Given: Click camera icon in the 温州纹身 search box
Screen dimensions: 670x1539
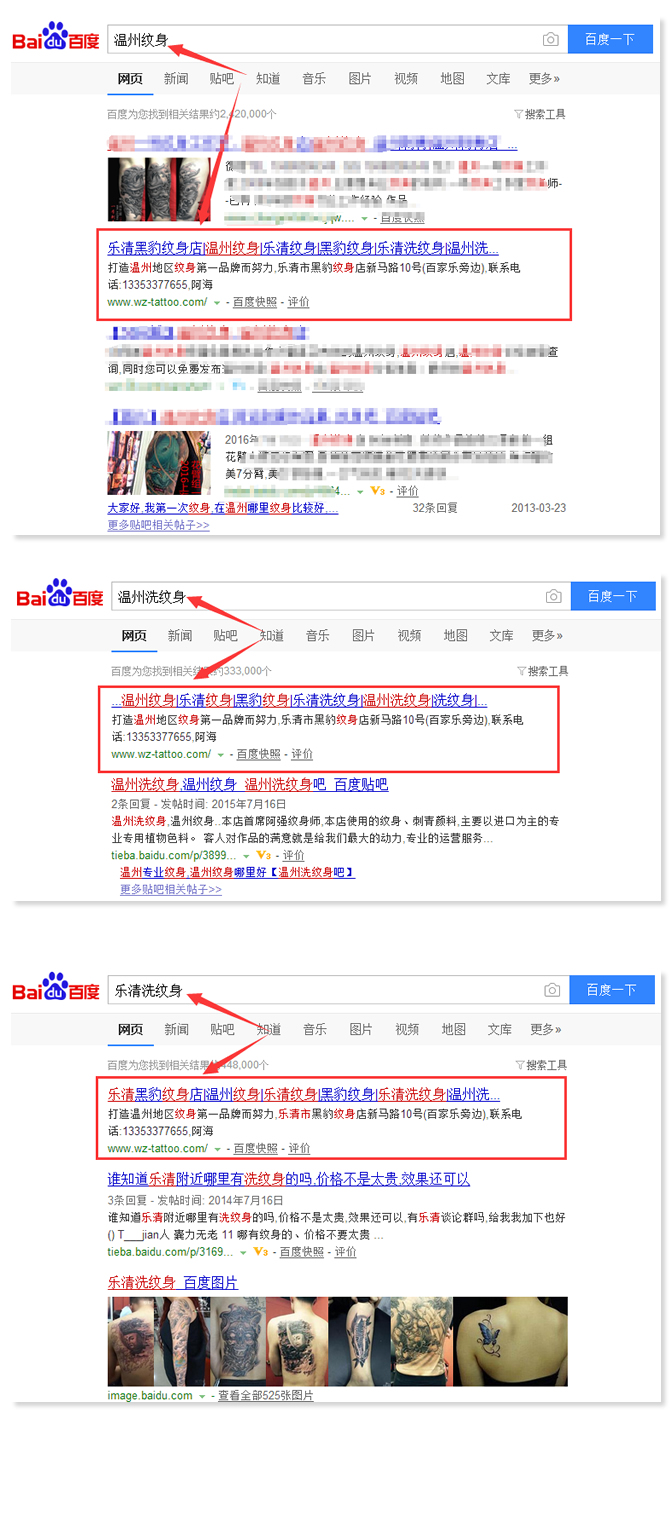Looking at the screenshot, I should [x=550, y=39].
